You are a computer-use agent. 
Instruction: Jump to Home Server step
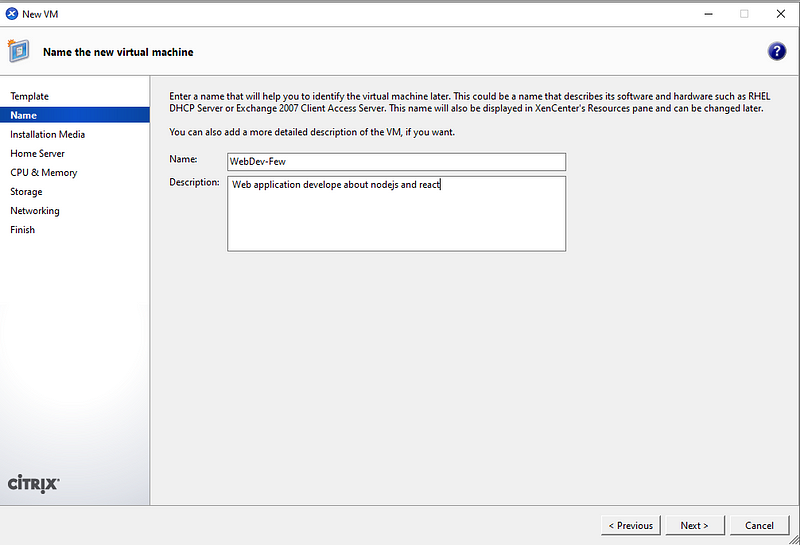click(37, 153)
